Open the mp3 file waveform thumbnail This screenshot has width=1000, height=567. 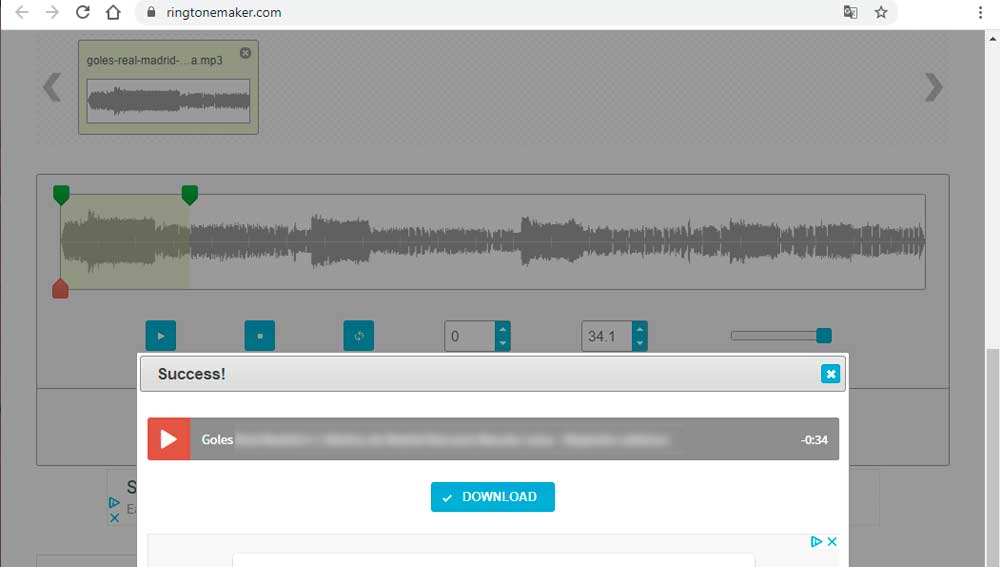168,101
